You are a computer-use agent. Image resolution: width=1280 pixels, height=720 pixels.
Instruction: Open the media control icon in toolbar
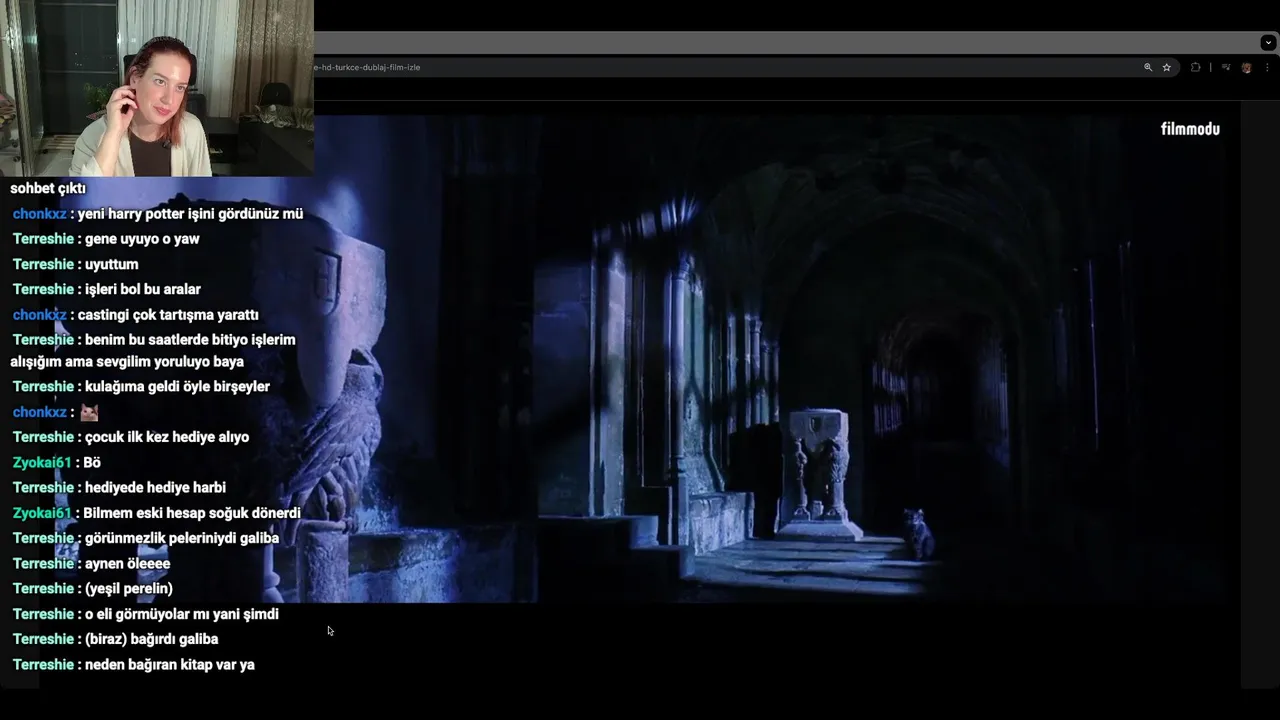tap(1226, 67)
